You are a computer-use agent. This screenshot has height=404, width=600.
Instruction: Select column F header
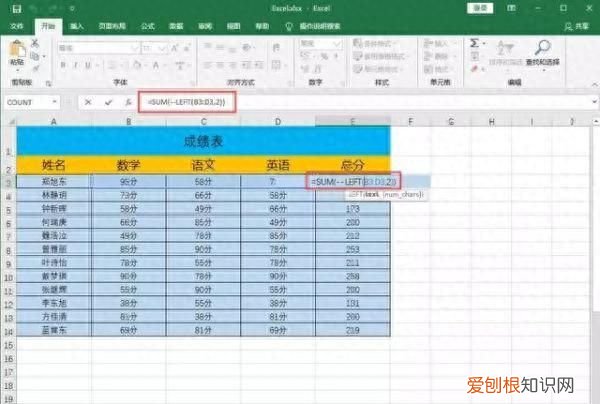coord(410,122)
